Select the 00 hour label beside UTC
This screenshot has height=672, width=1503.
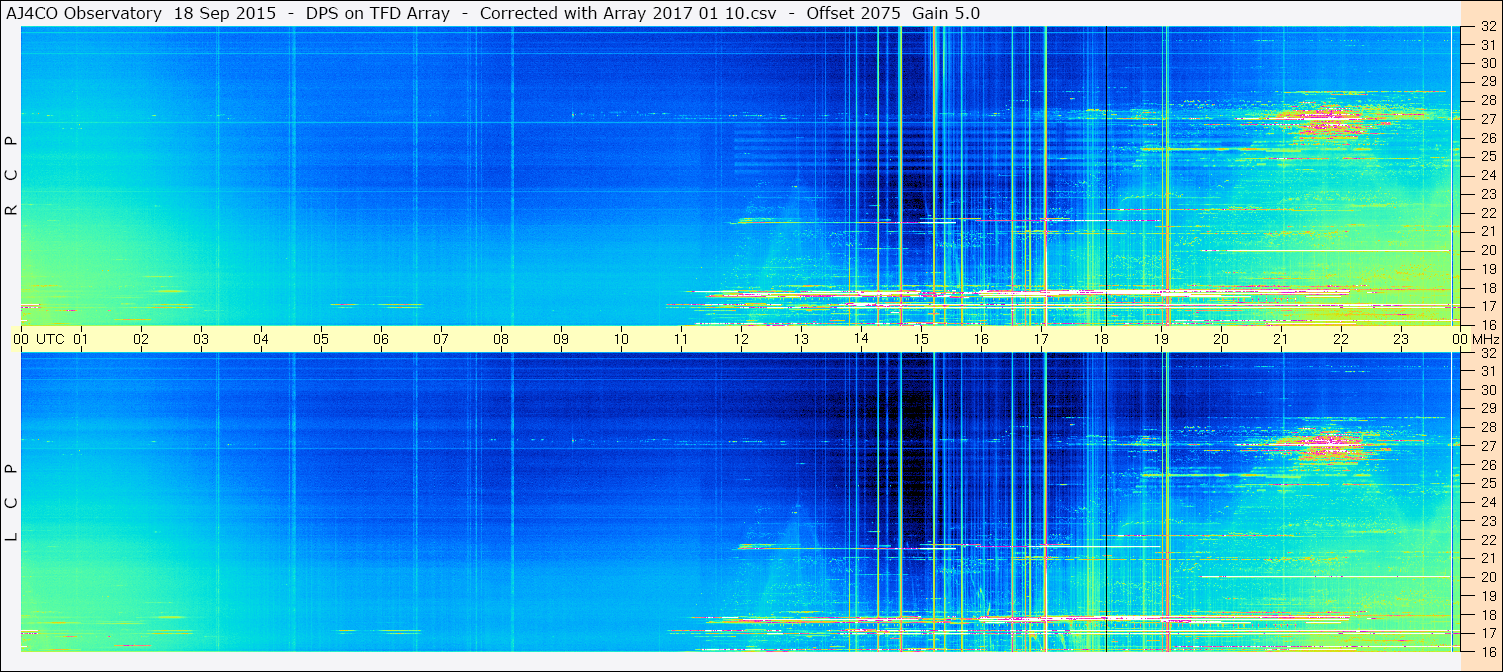pyautogui.click(x=20, y=340)
